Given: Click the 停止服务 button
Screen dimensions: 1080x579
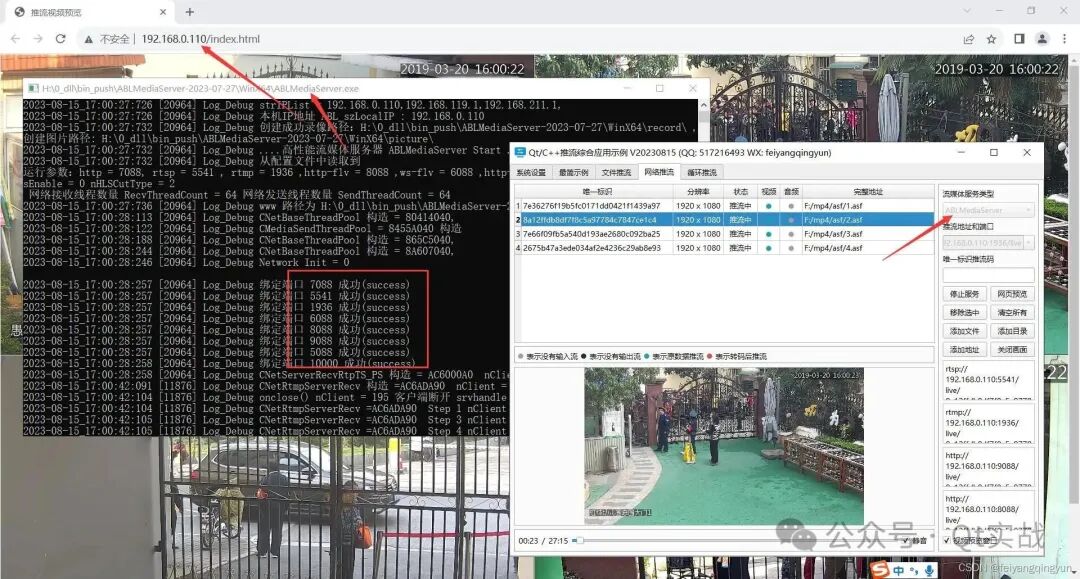Looking at the screenshot, I should [x=964, y=294].
